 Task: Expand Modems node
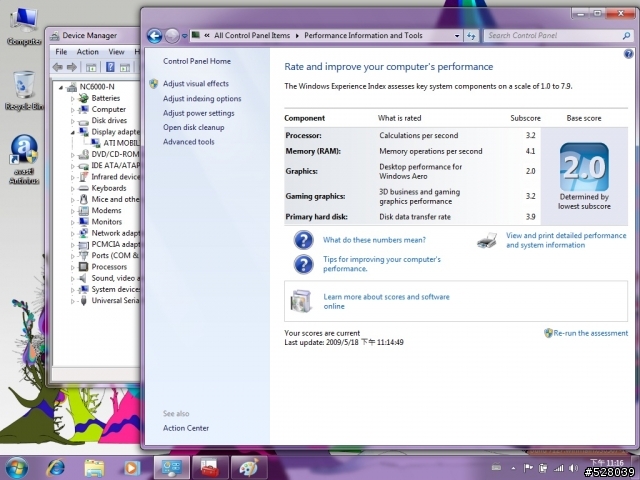[x=73, y=211]
